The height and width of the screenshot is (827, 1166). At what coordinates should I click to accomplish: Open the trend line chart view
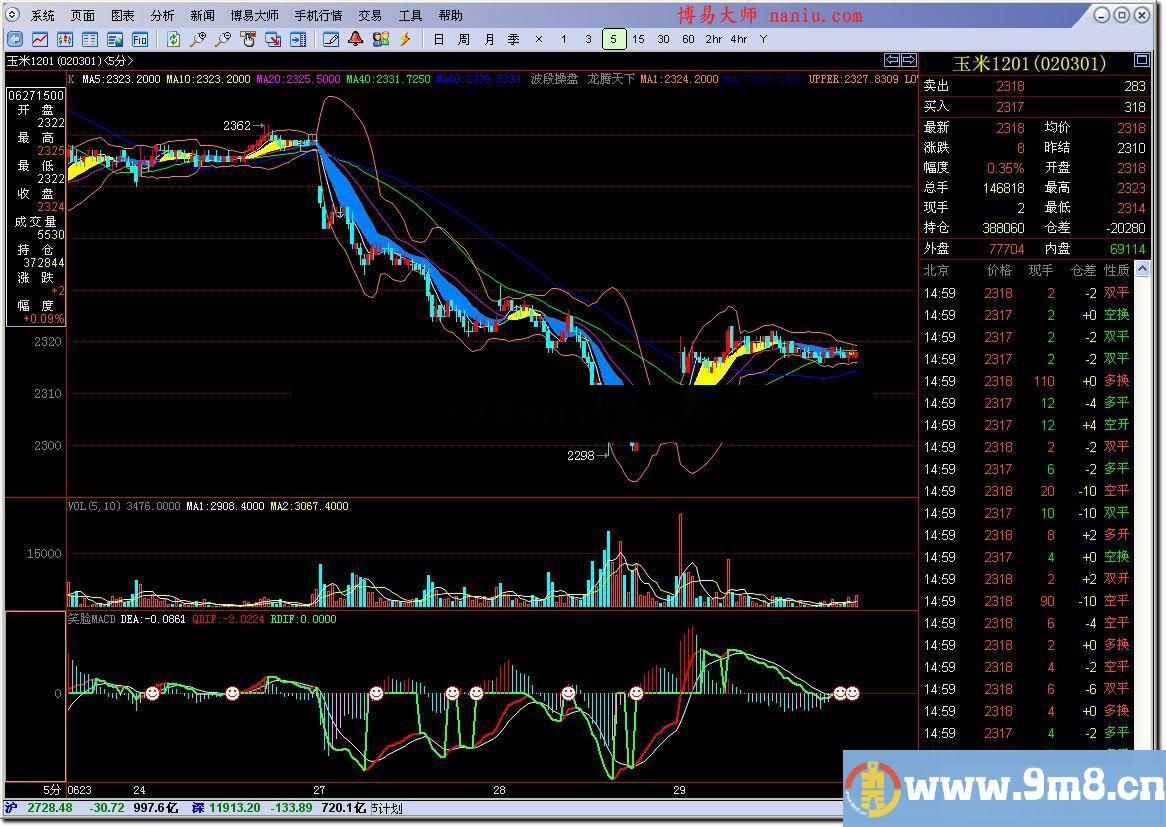click(39, 39)
